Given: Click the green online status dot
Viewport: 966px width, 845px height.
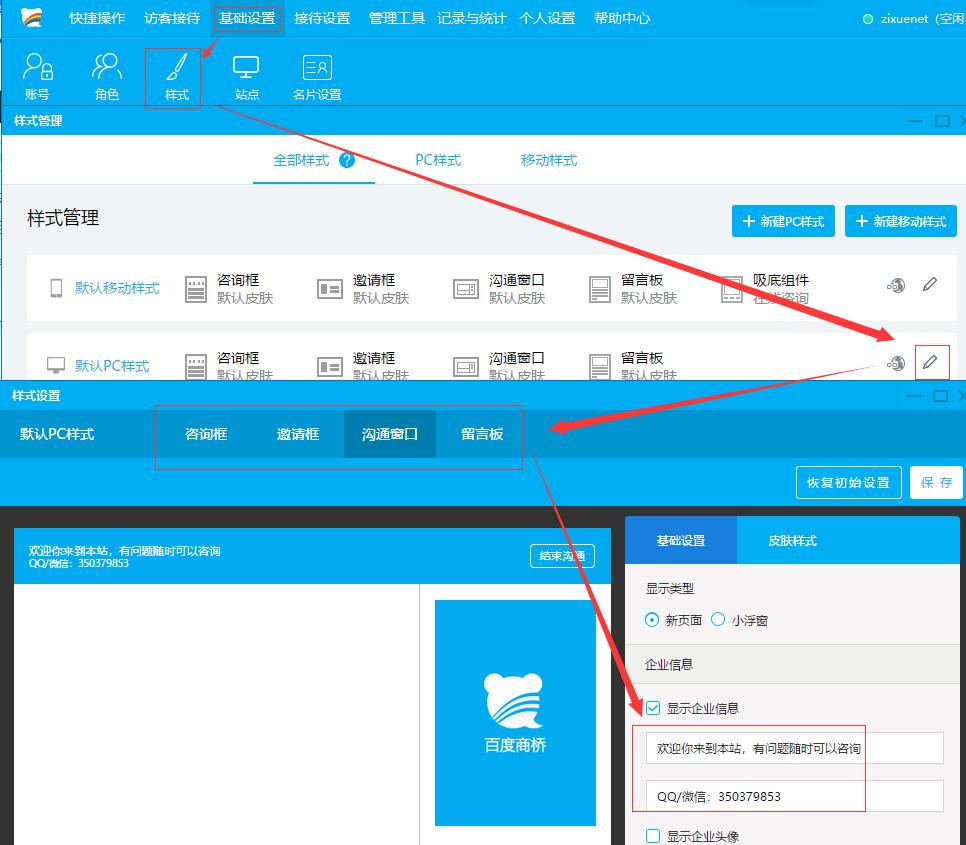Looking at the screenshot, I should 868,19.
